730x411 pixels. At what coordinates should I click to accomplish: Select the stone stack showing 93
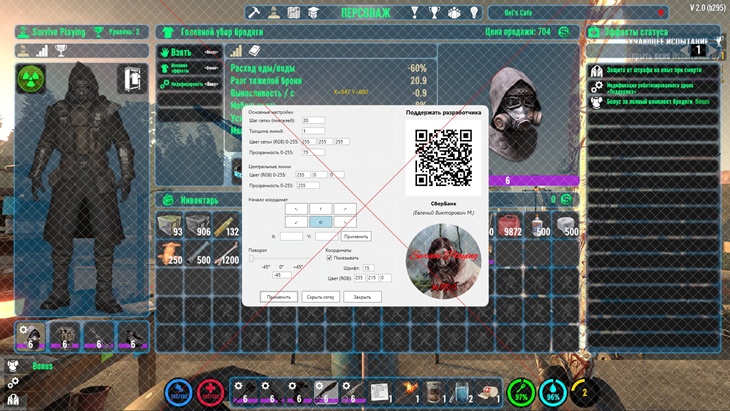click(x=169, y=225)
